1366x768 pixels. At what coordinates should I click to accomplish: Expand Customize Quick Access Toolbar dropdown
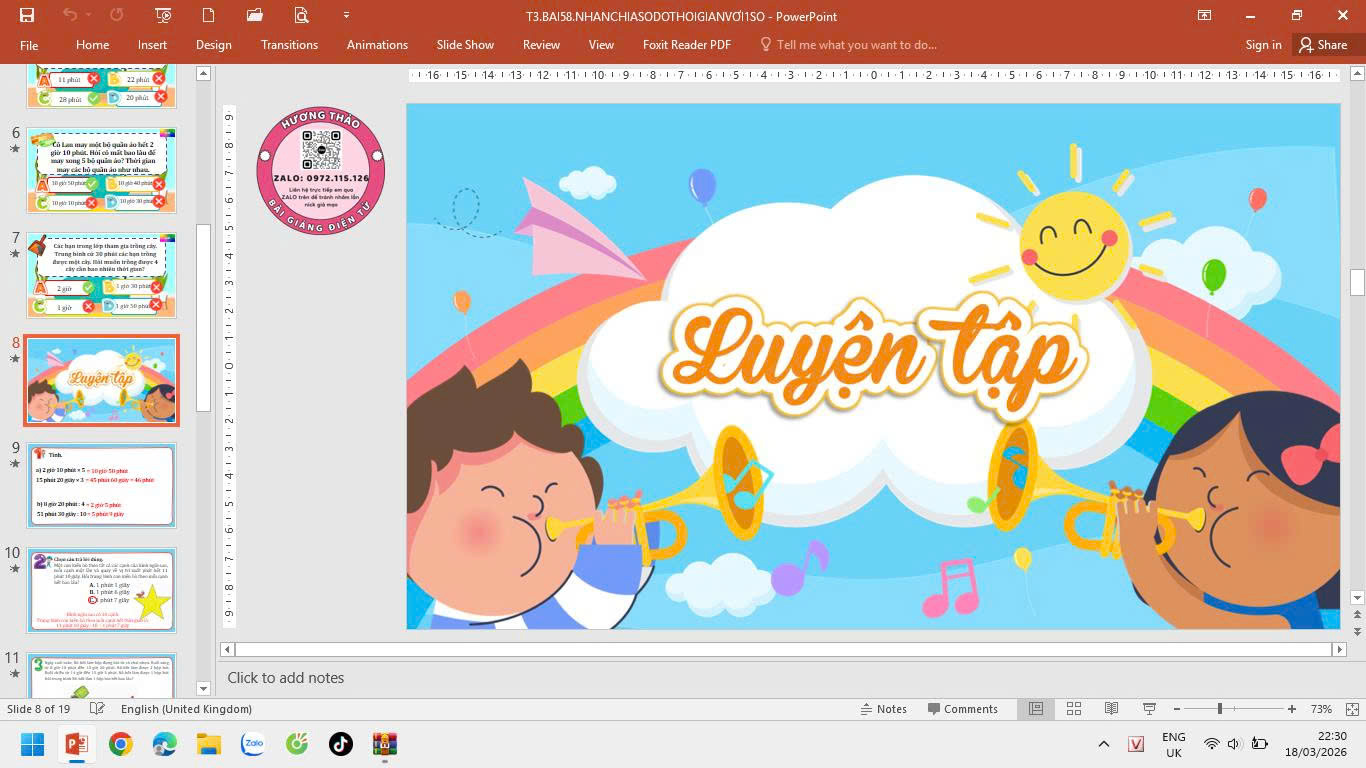(x=346, y=15)
